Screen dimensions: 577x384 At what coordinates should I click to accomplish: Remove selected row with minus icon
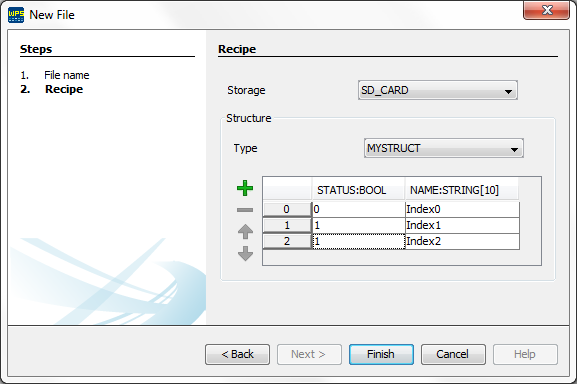tap(245, 210)
